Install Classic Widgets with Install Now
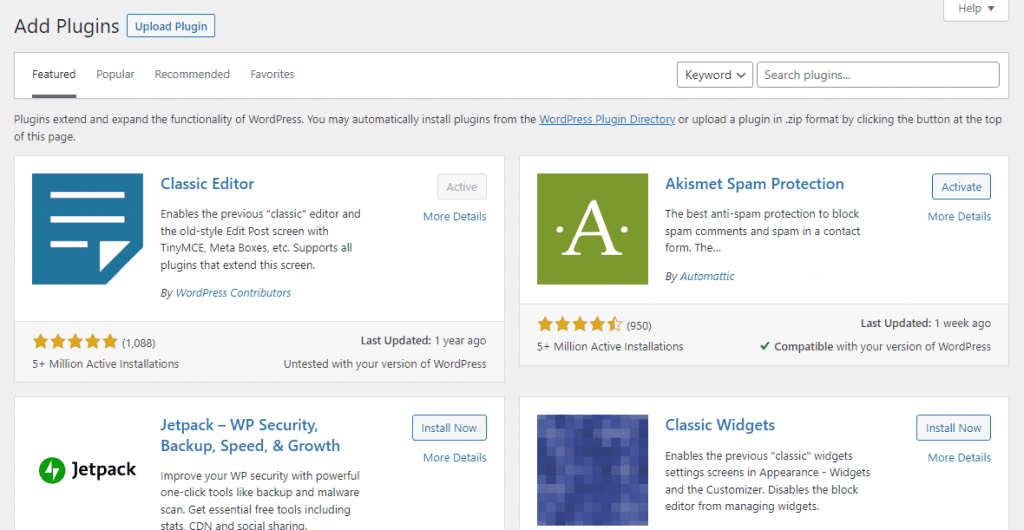The height and width of the screenshot is (530, 1024). [953, 428]
